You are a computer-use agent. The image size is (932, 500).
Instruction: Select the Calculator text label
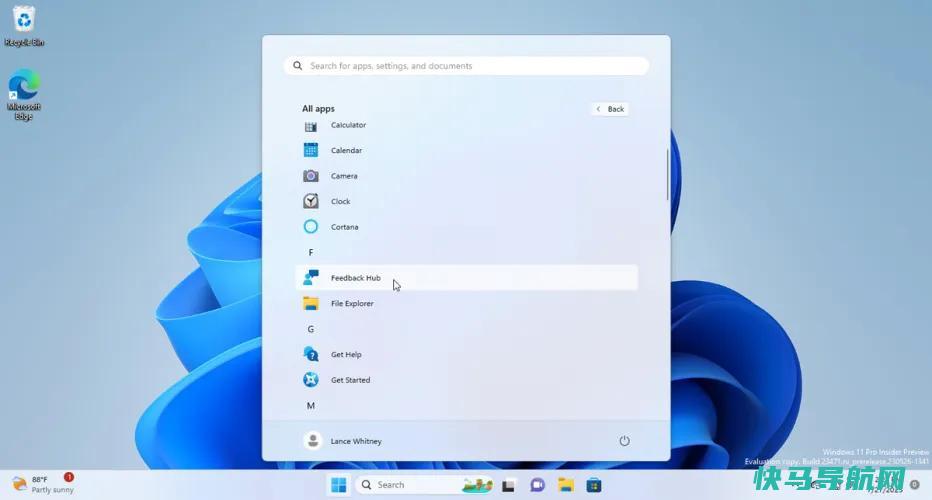(348, 125)
